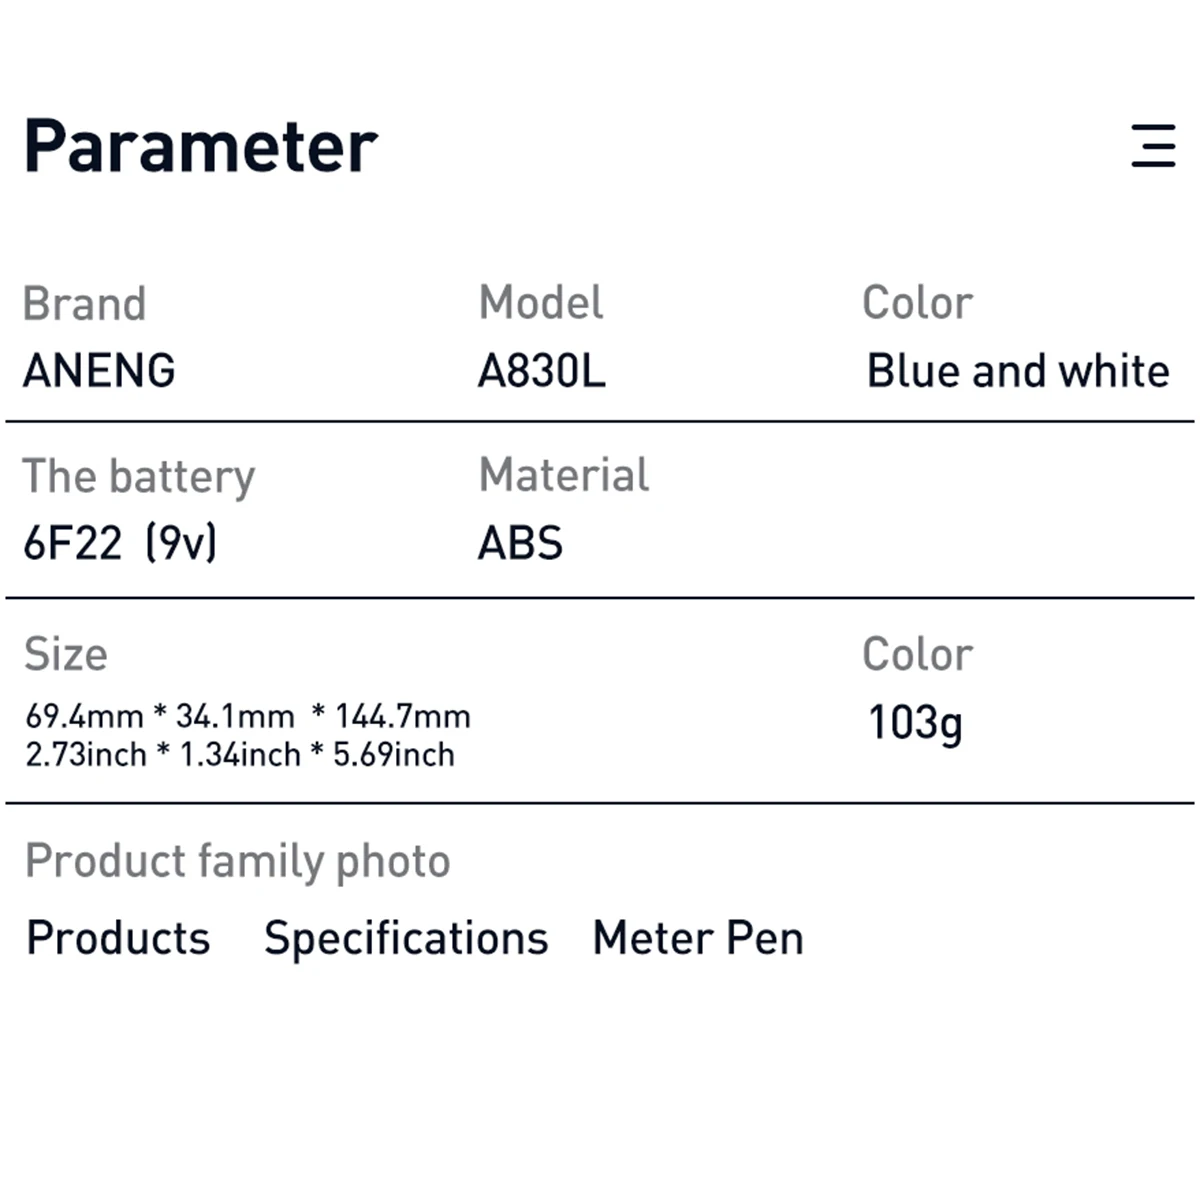The width and height of the screenshot is (1200, 1200).
Task: Open the Meter Pen tab
Action: click(698, 938)
